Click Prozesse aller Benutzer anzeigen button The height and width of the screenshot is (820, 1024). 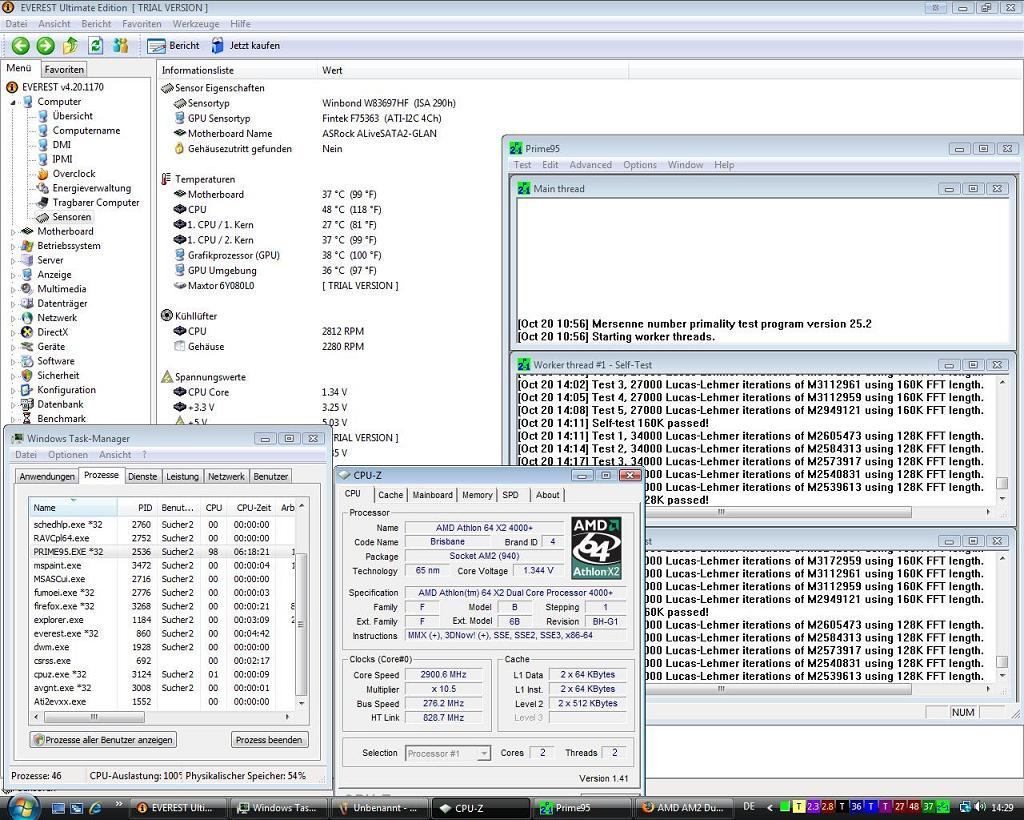(x=104, y=740)
